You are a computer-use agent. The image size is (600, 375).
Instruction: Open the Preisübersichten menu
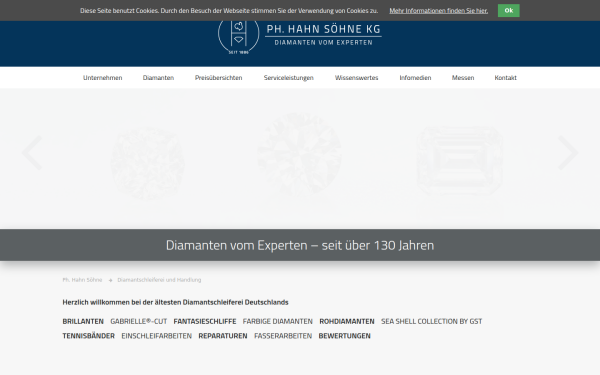[x=218, y=78]
